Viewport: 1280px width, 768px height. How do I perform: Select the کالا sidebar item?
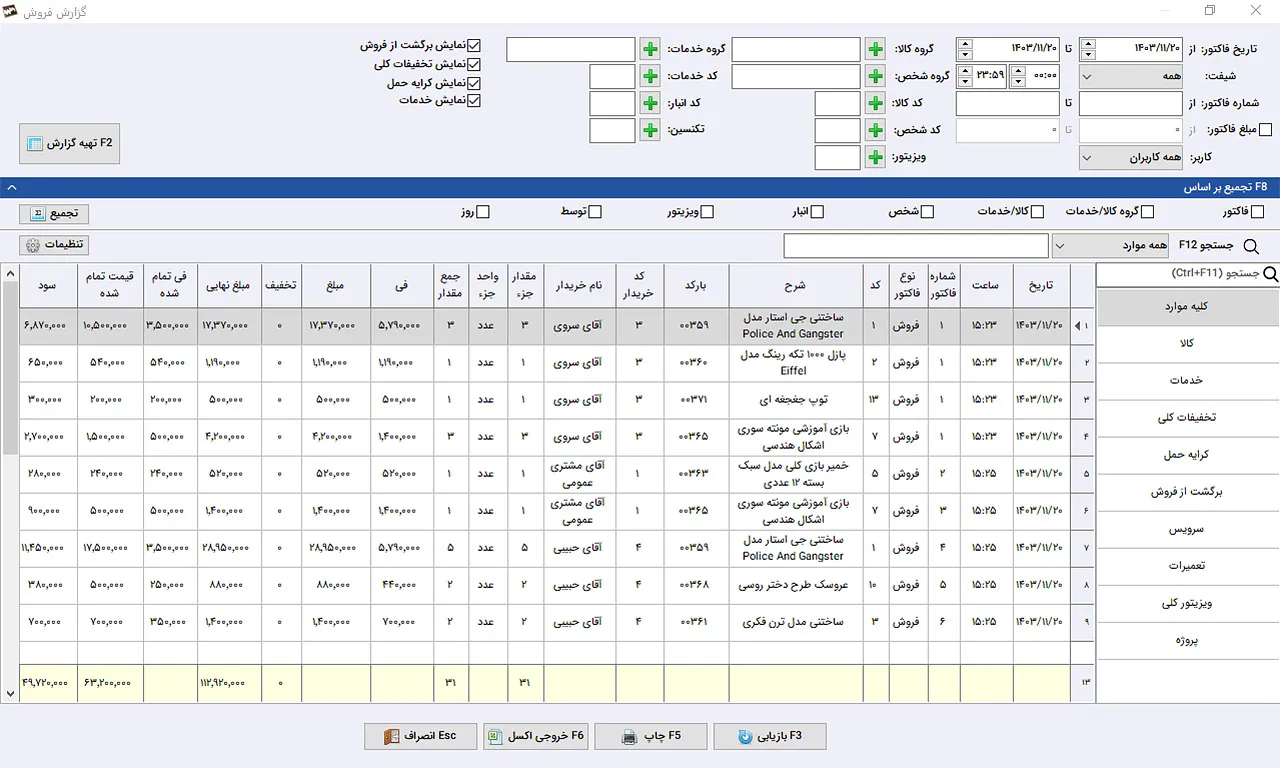tap(1188, 344)
